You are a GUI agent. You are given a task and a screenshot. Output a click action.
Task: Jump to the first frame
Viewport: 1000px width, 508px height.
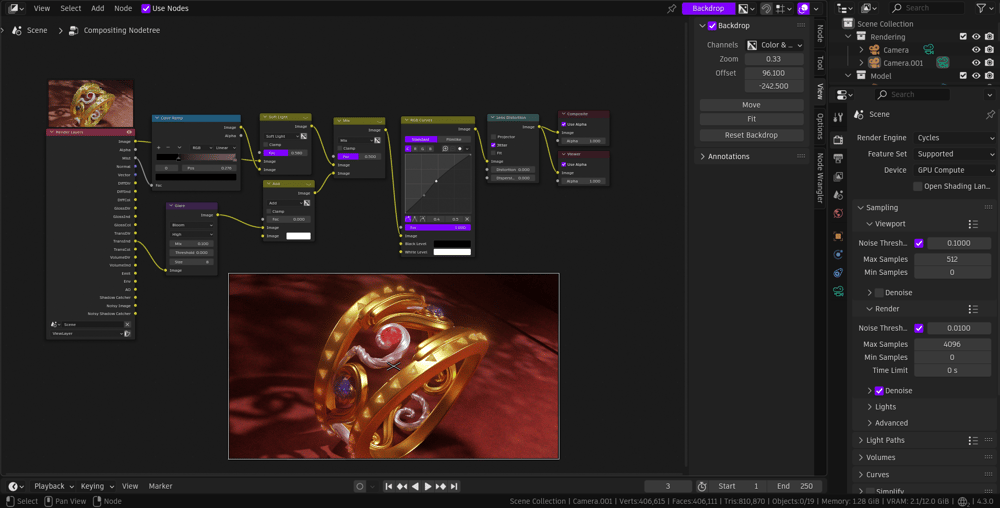[388, 486]
